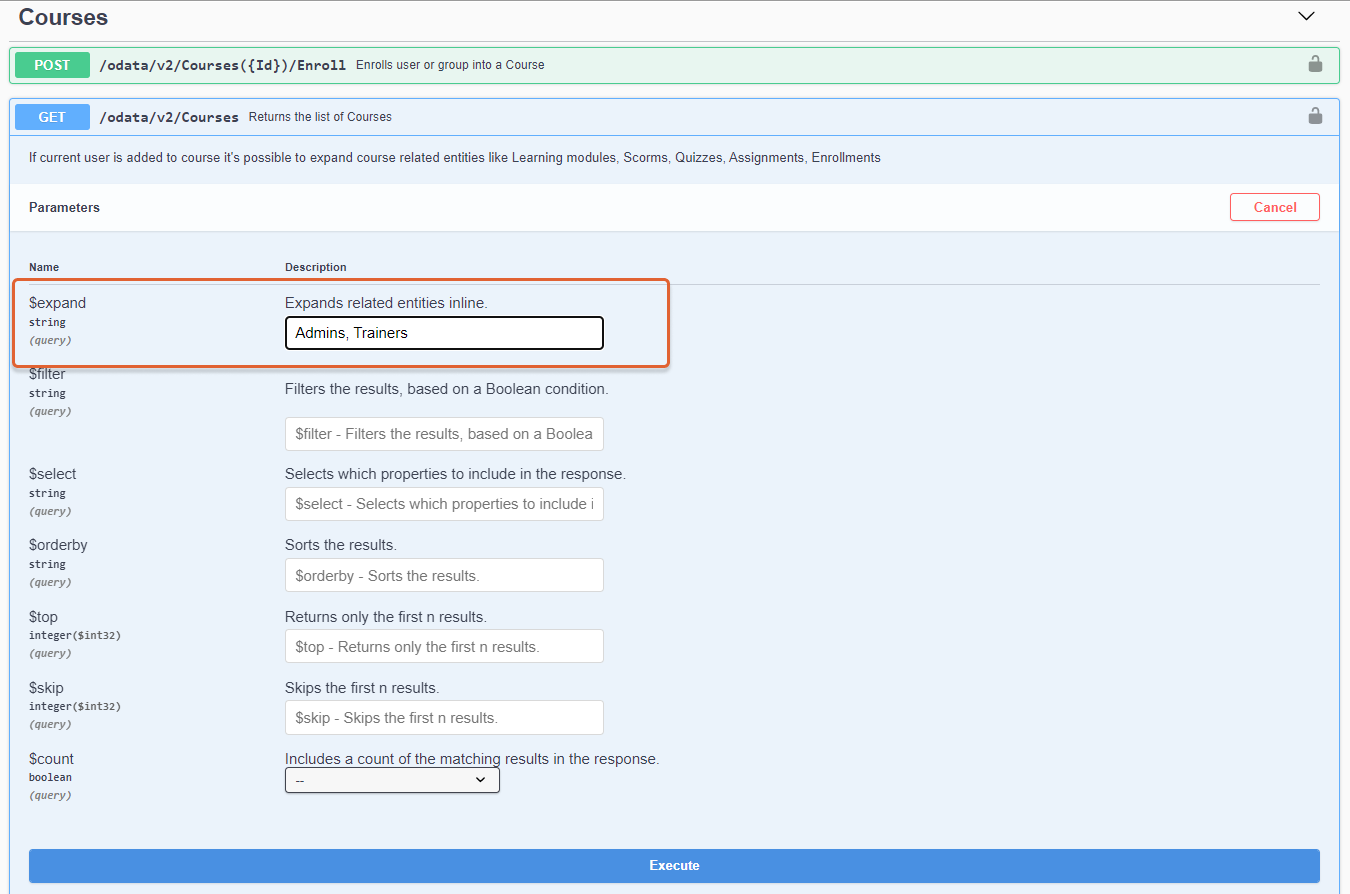Click the /odata/v2/Courses({Id})/Enroll path

222,65
